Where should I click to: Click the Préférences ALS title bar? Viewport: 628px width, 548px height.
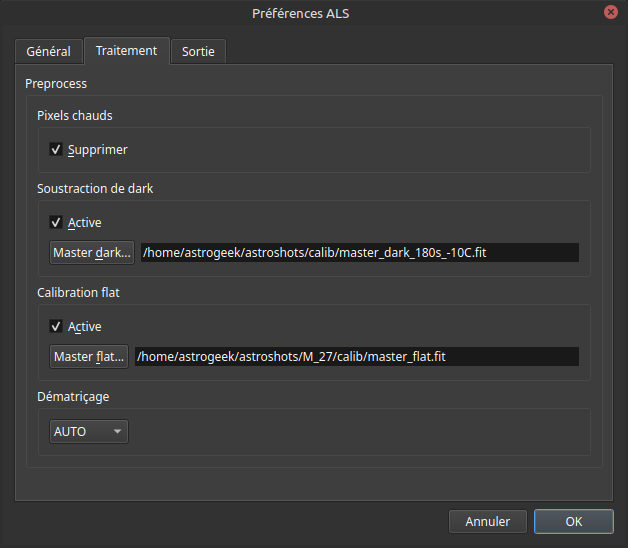pos(300,13)
